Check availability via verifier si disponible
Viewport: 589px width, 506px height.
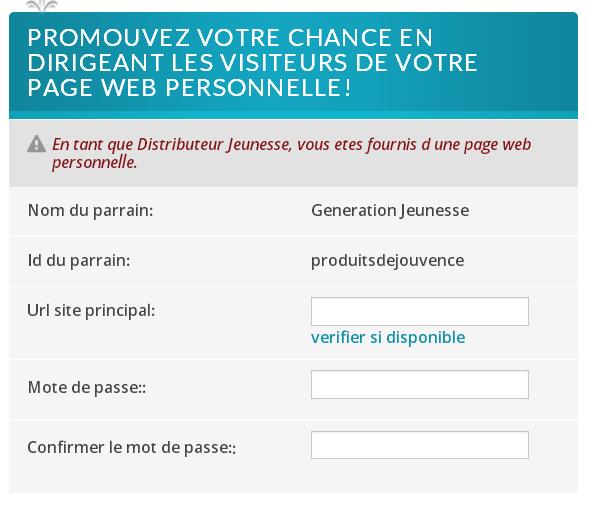point(388,337)
